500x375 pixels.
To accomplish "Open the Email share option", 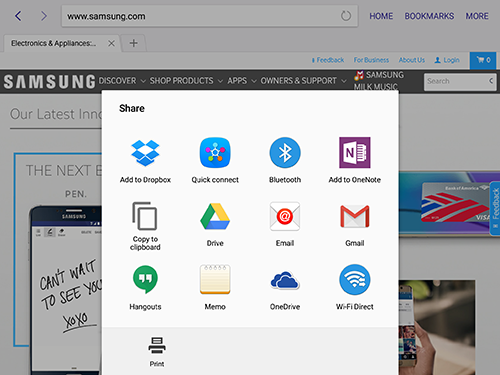I will 285,216.
